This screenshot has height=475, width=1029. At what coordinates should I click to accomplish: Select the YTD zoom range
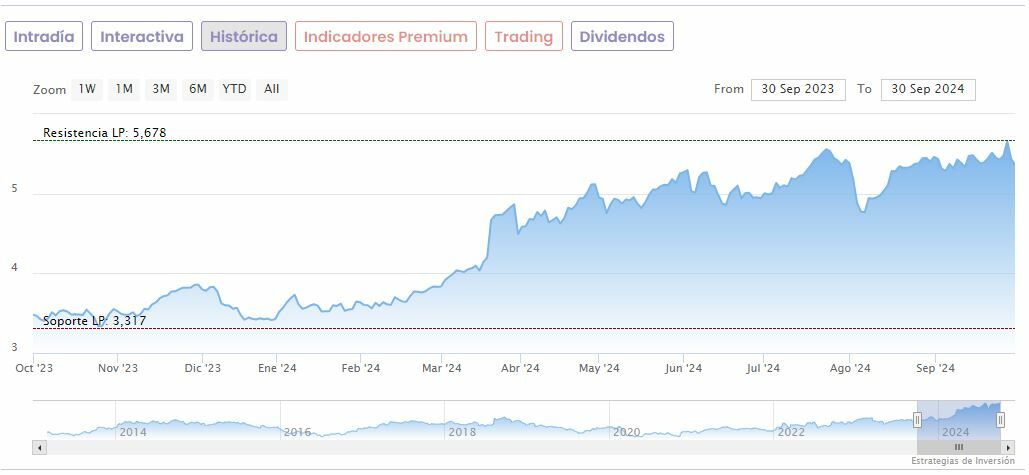pos(234,89)
